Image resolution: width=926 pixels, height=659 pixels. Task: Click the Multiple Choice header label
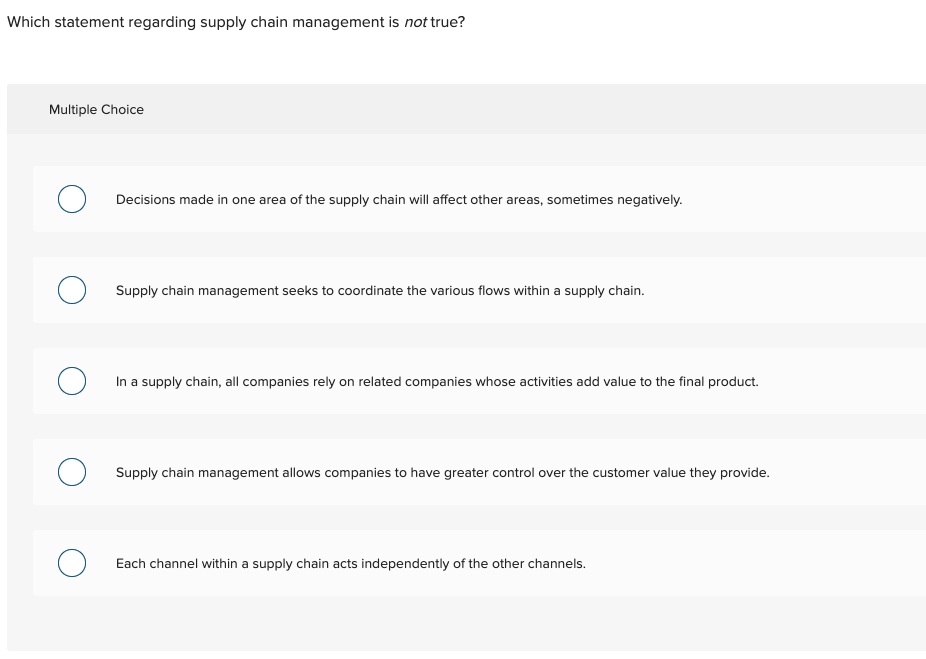96,109
